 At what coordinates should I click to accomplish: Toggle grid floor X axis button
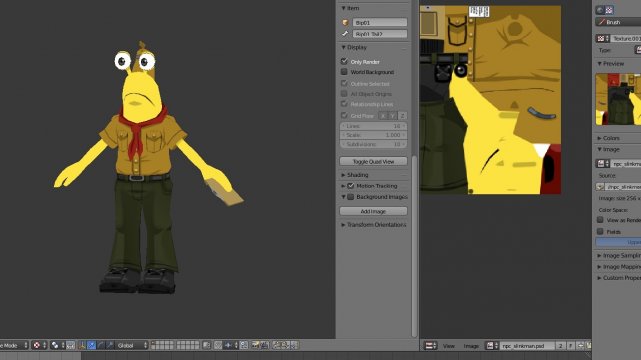[383, 116]
